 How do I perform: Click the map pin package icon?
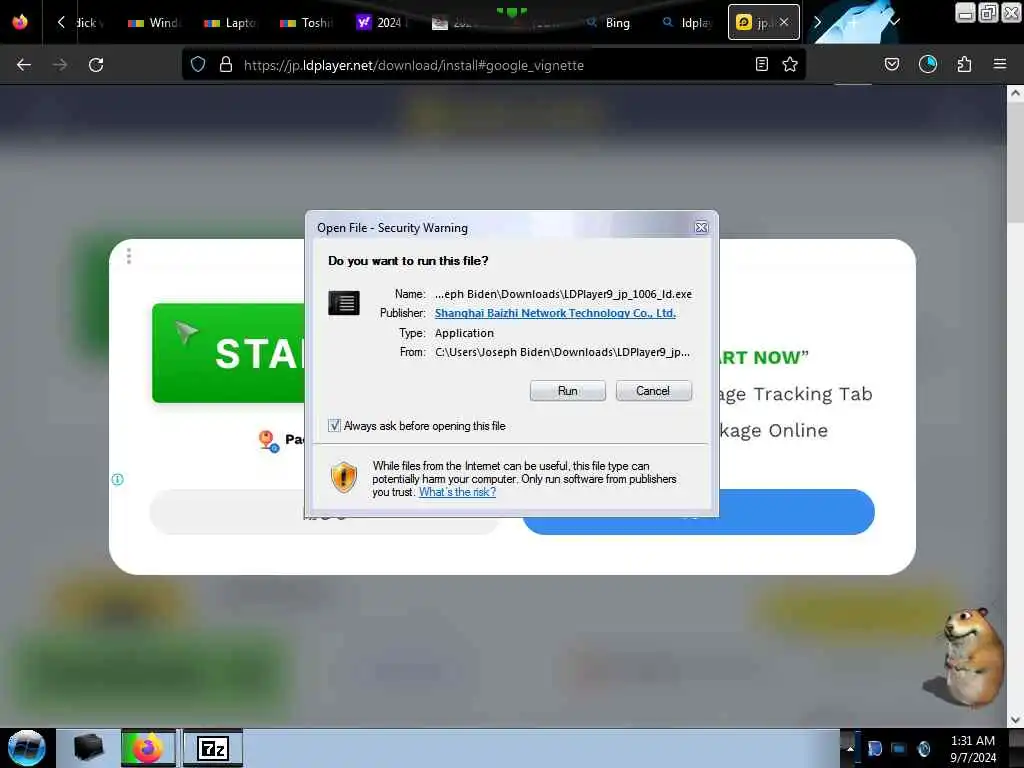click(x=268, y=441)
